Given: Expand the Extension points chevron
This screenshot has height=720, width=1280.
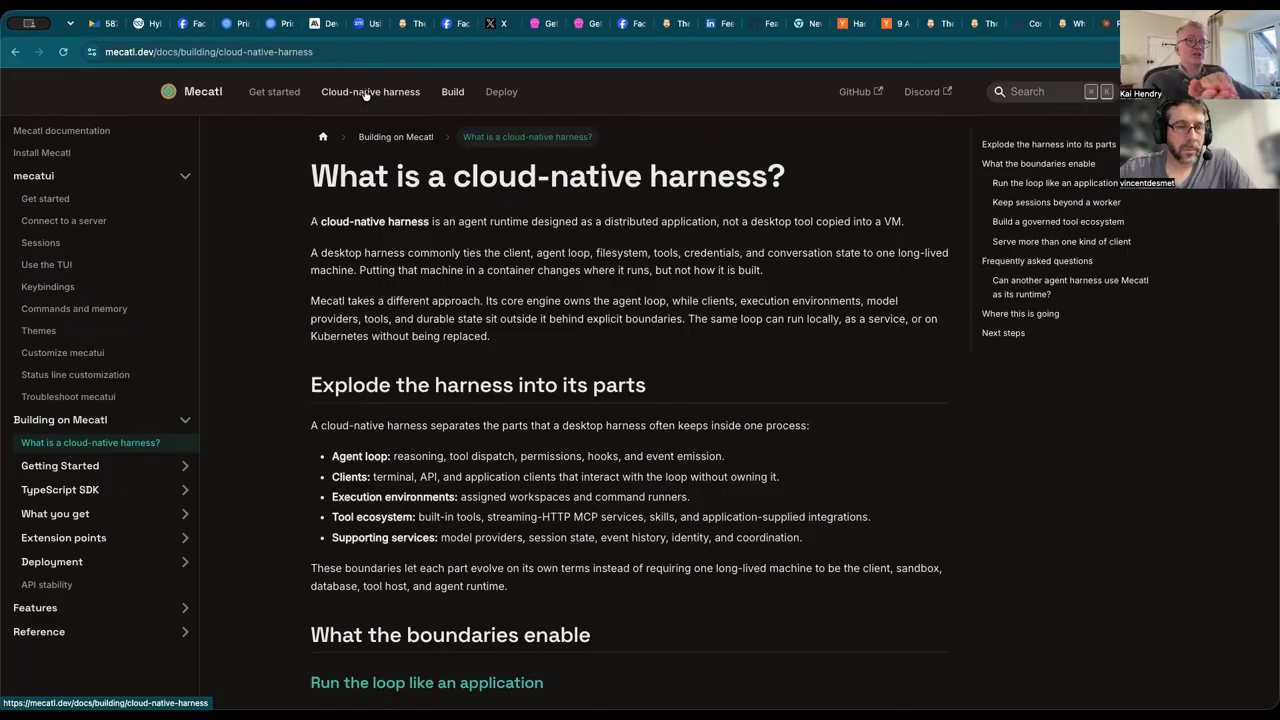Looking at the screenshot, I should click(185, 538).
